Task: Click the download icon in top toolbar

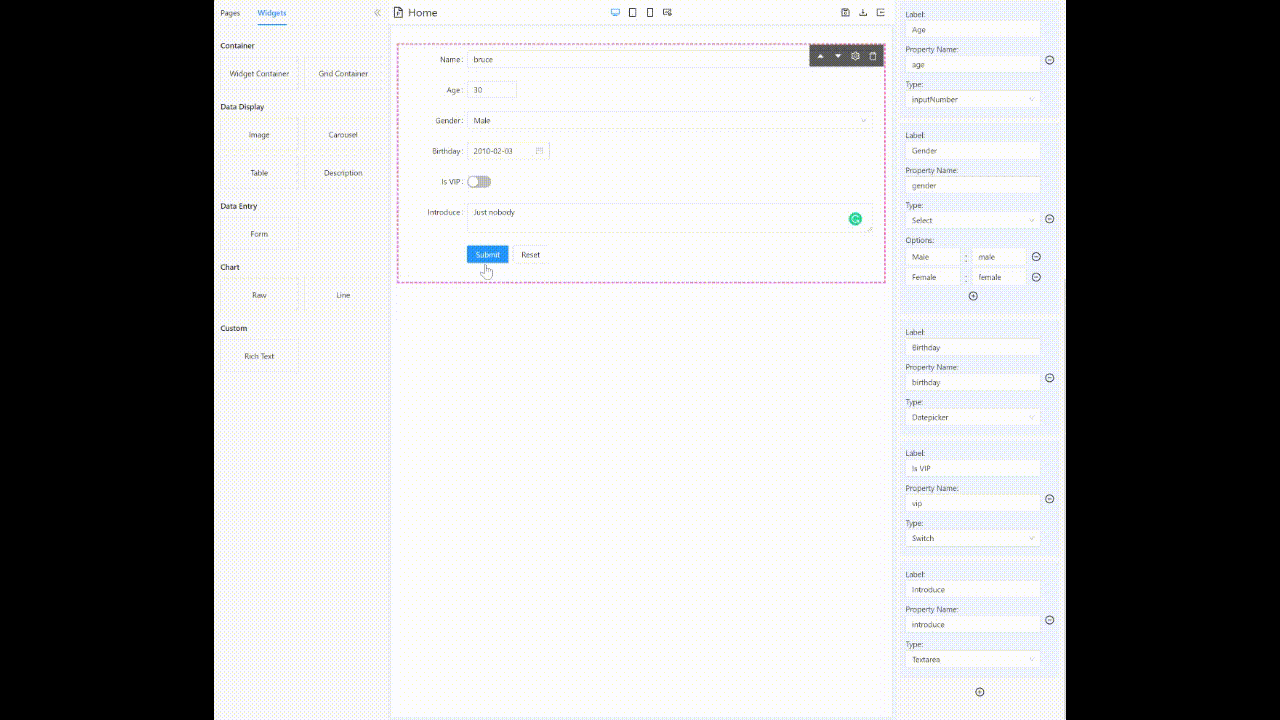Action: point(863,13)
